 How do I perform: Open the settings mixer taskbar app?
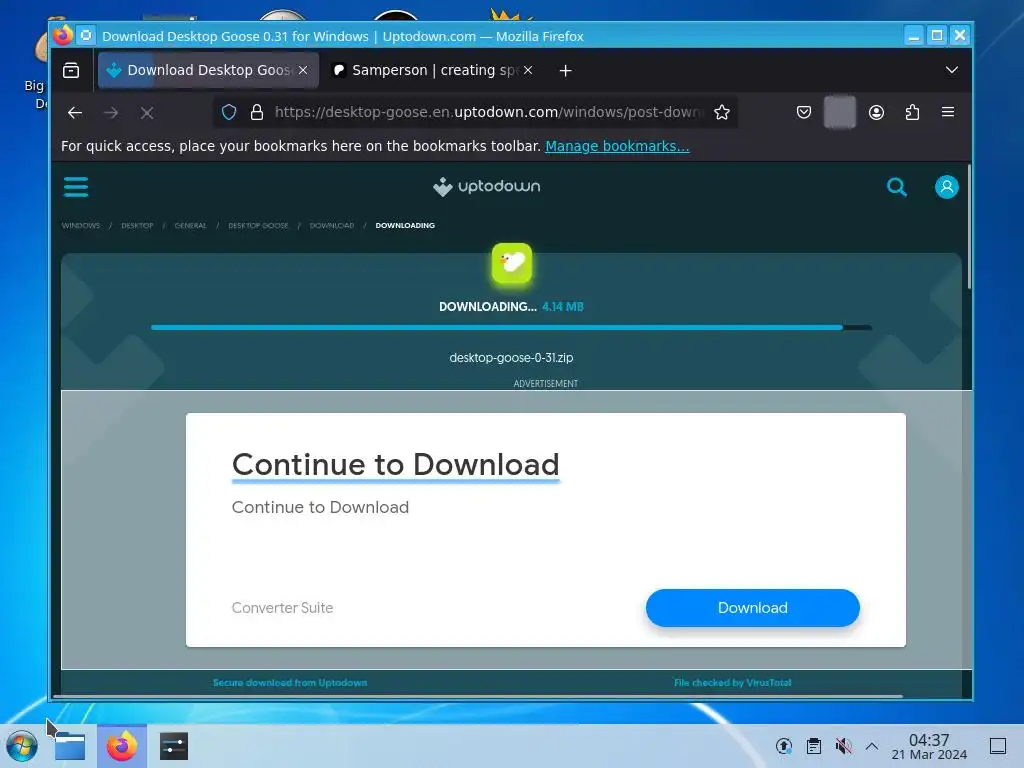(x=174, y=746)
